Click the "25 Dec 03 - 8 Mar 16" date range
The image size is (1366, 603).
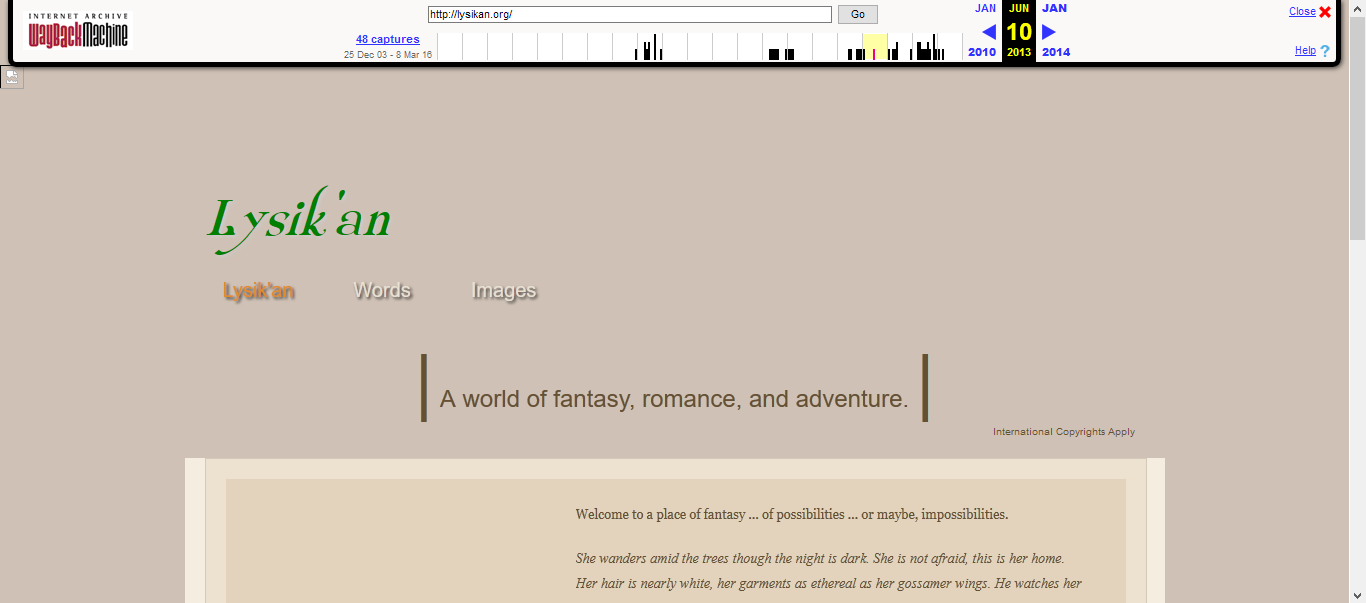click(388, 55)
